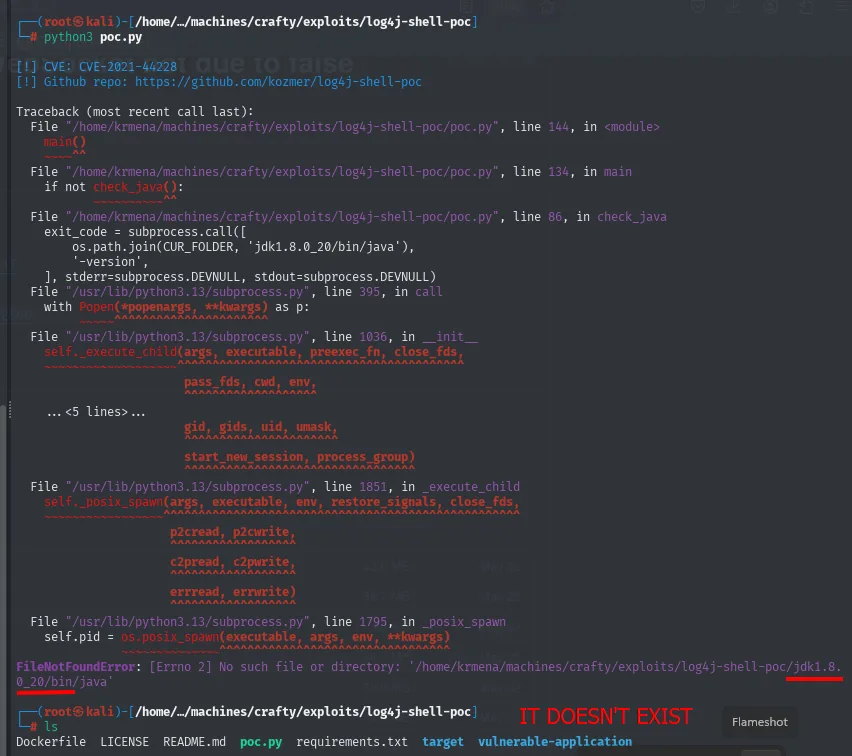Click the Flameshot tooltip label
The height and width of the screenshot is (756, 852).
coord(759,722)
